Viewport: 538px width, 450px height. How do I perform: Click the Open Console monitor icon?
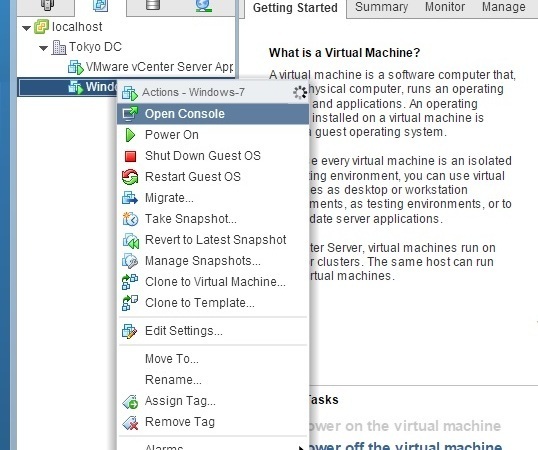(x=130, y=114)
